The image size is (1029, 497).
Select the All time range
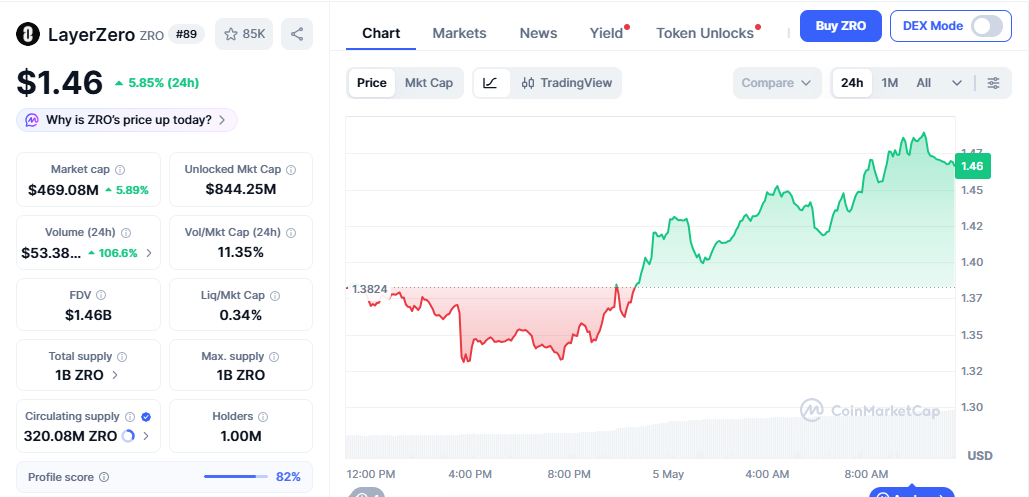[923, 83]
